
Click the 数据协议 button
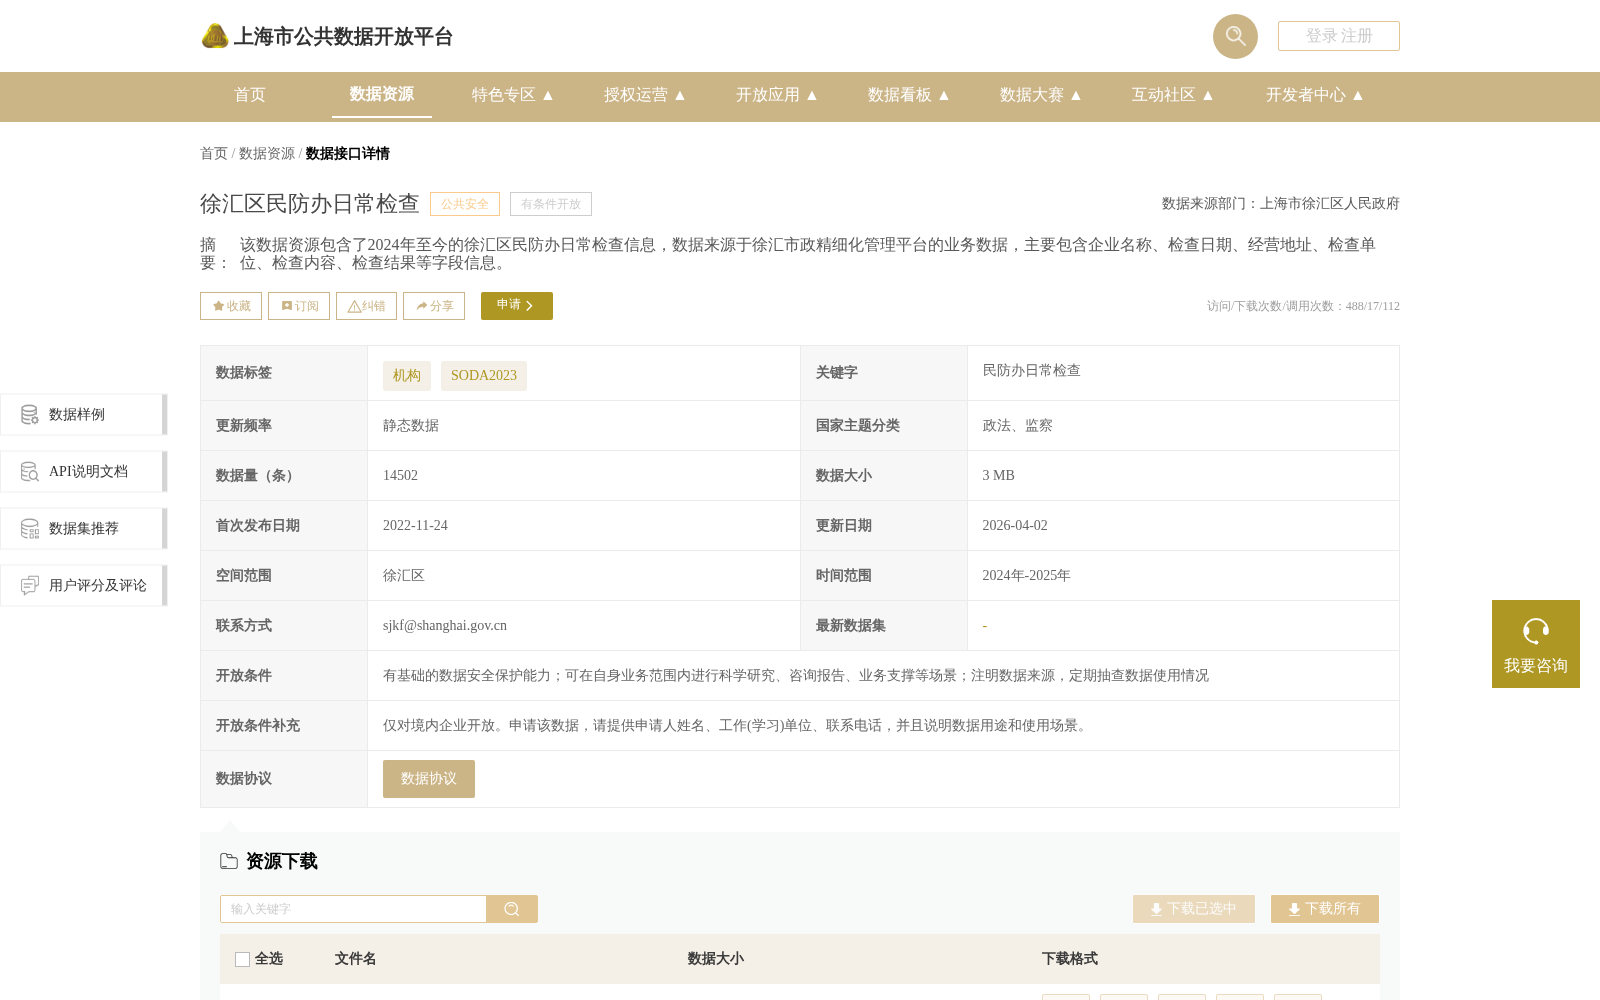point(429,779)
